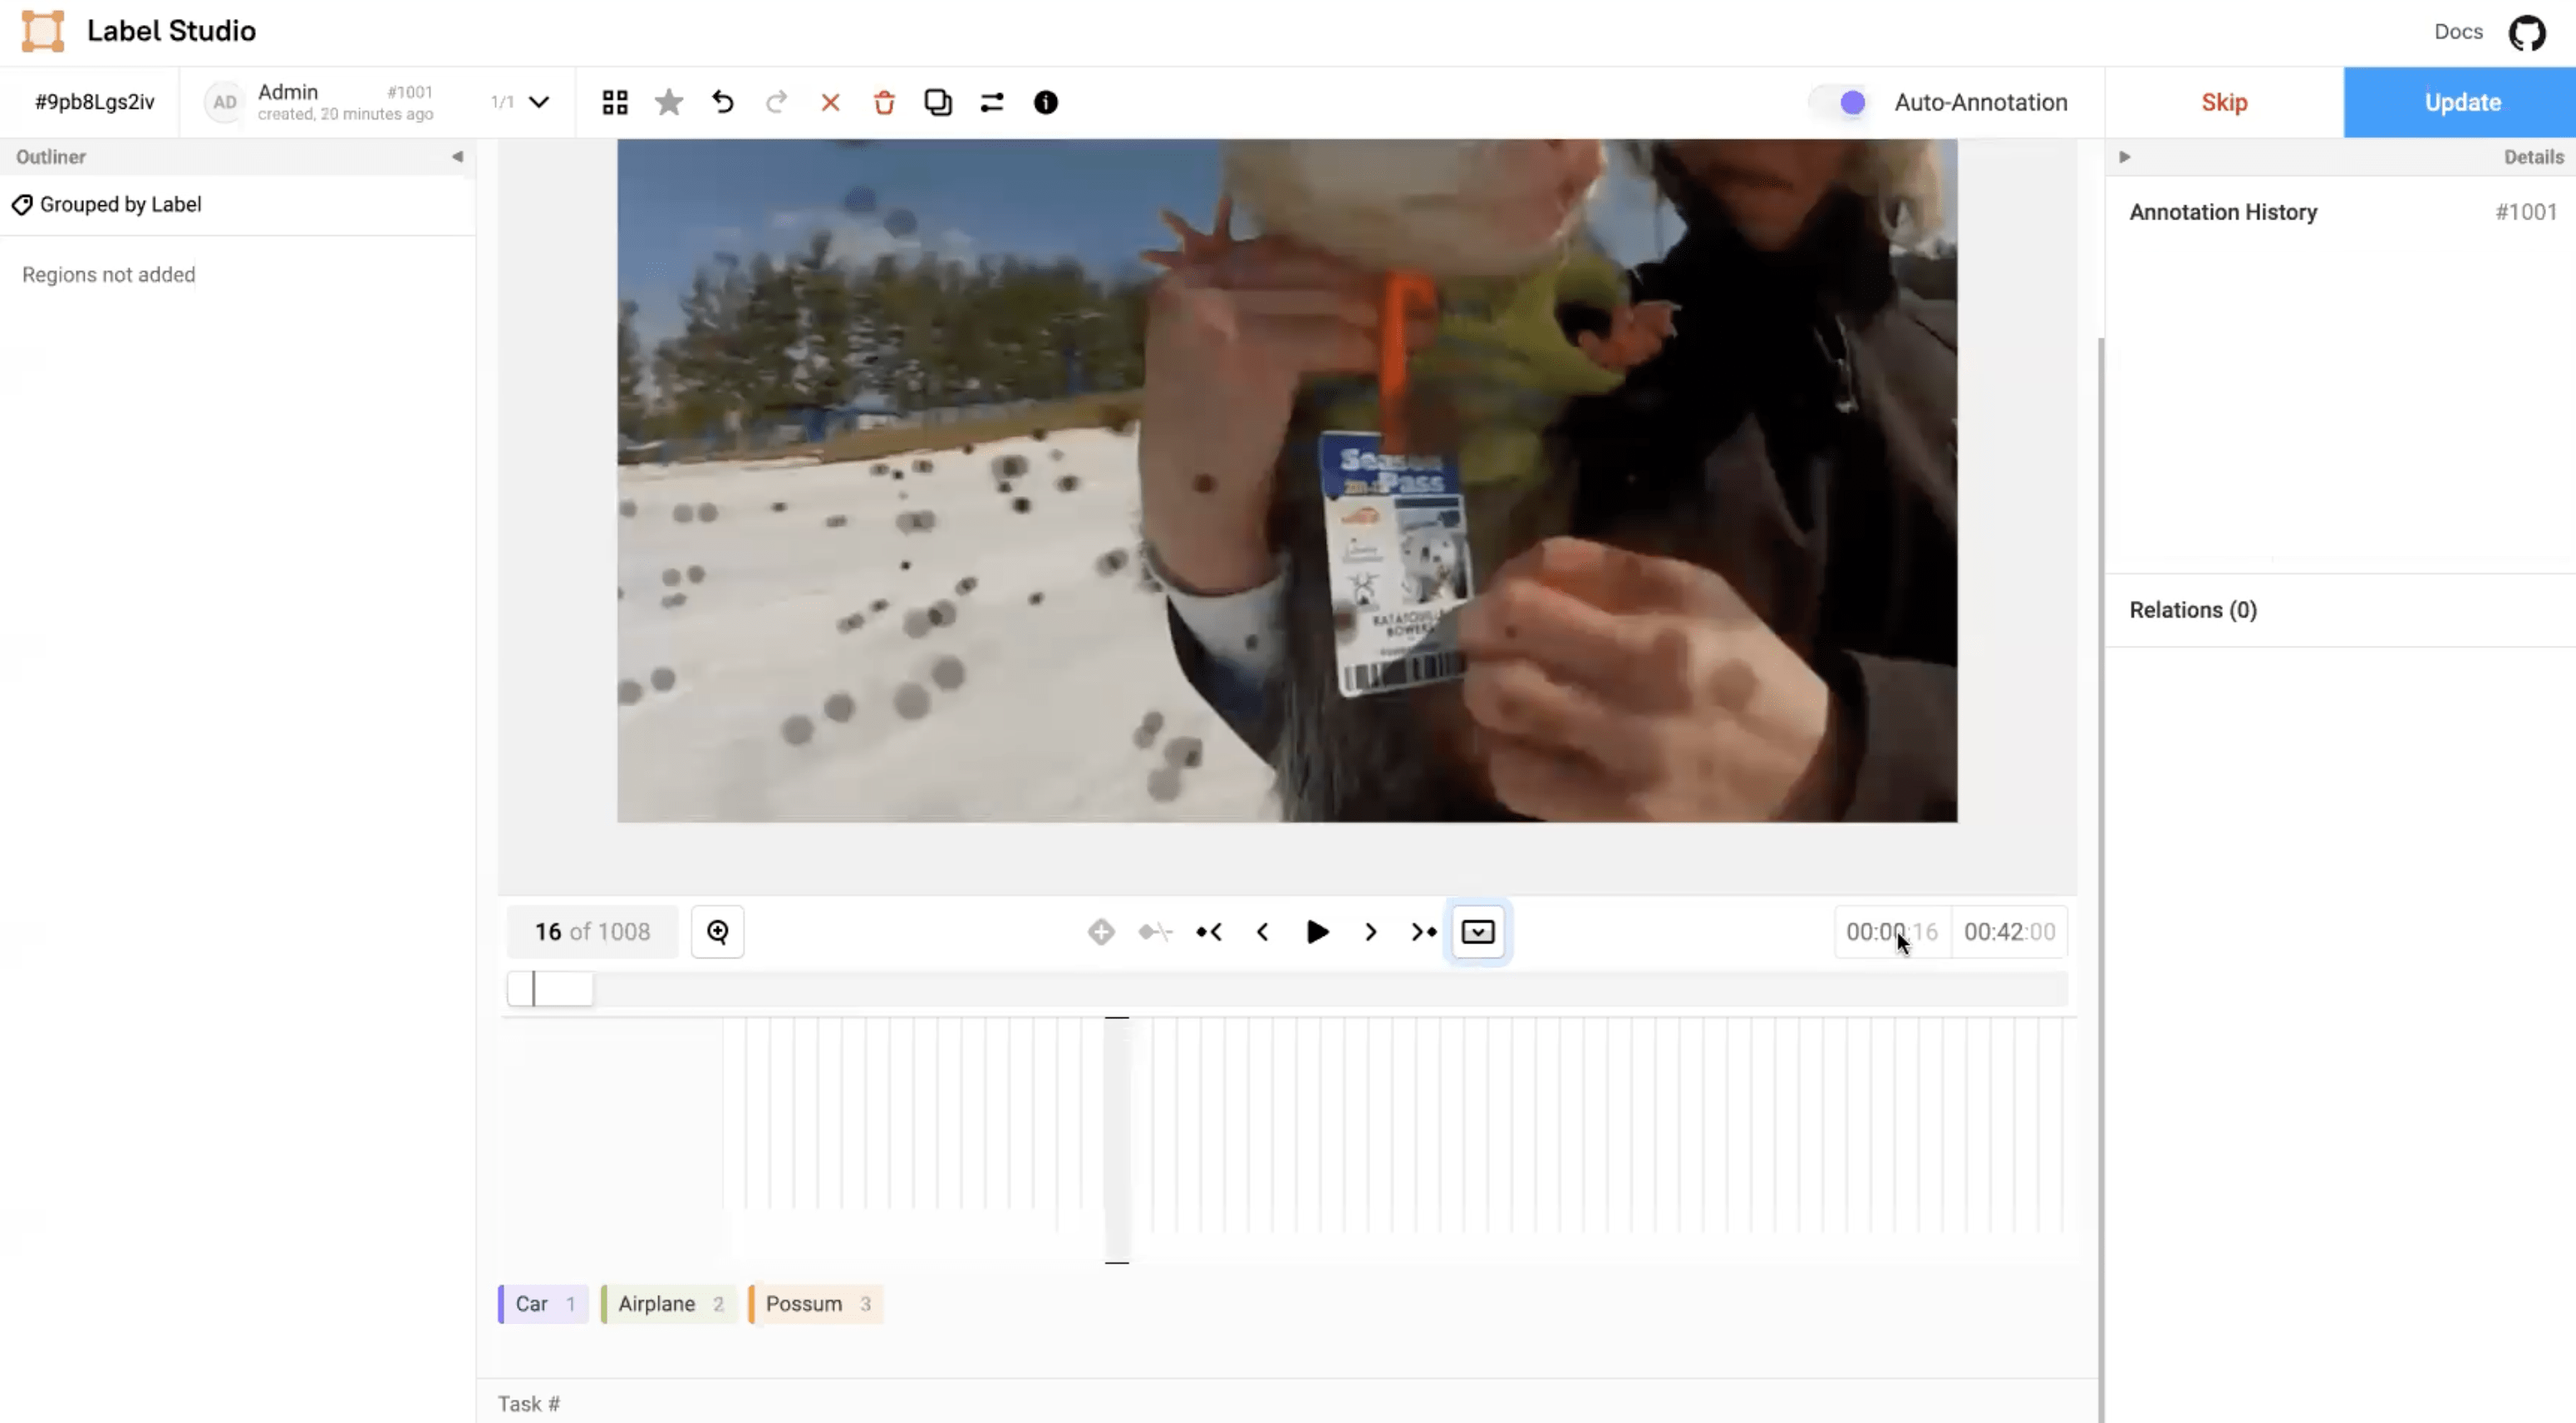Star this annotation with the star icon
This screenshot has height=1423, width=2576.
[669, 102]
